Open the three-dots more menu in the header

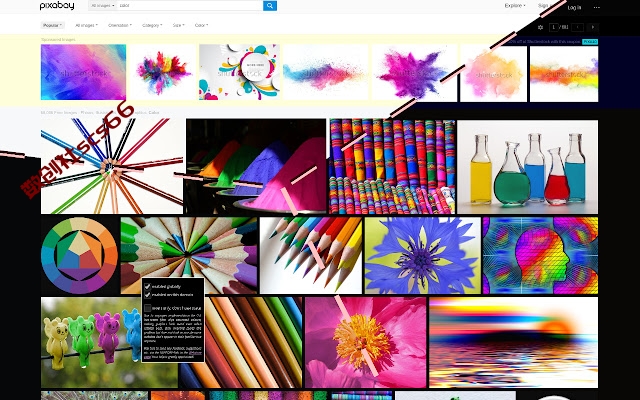click(x=596, y=7)
